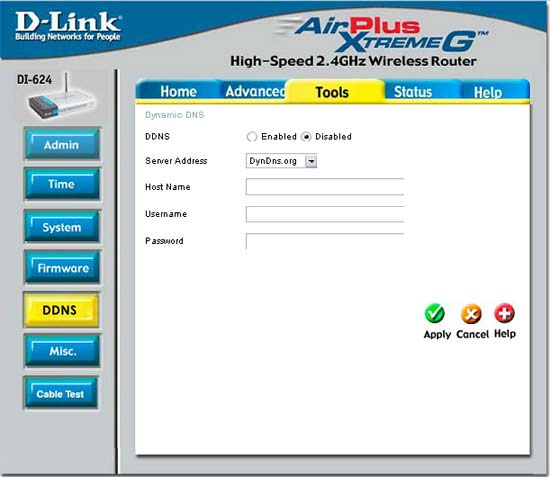Click the AirPlus XtremeG logo

(382, 34)
